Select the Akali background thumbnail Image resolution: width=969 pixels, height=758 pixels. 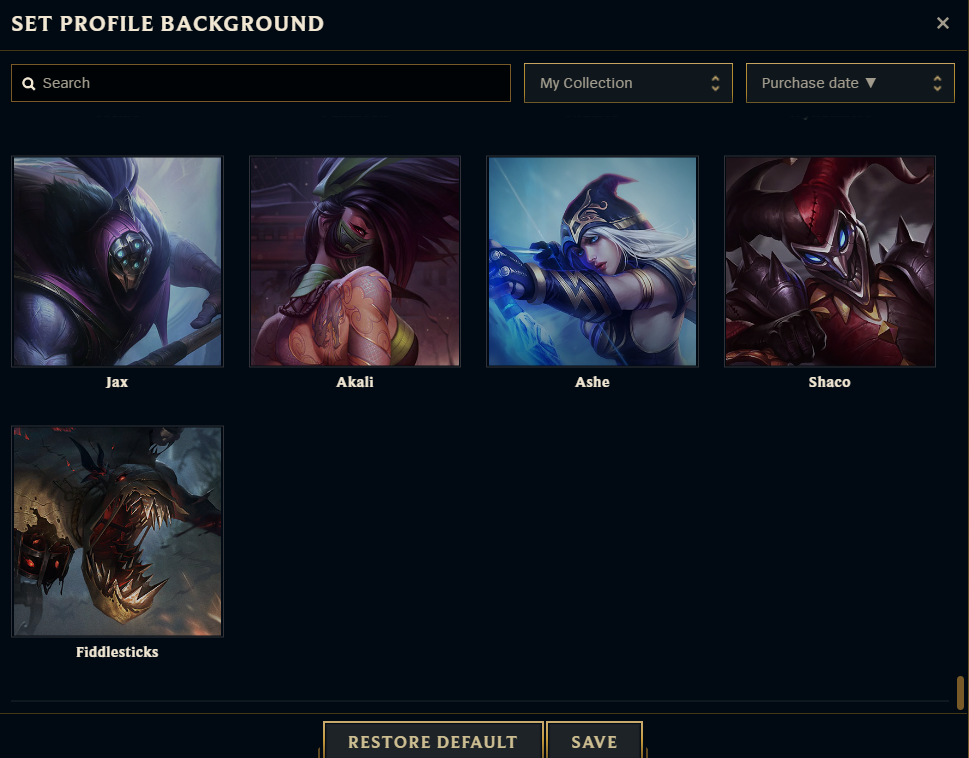355,261
